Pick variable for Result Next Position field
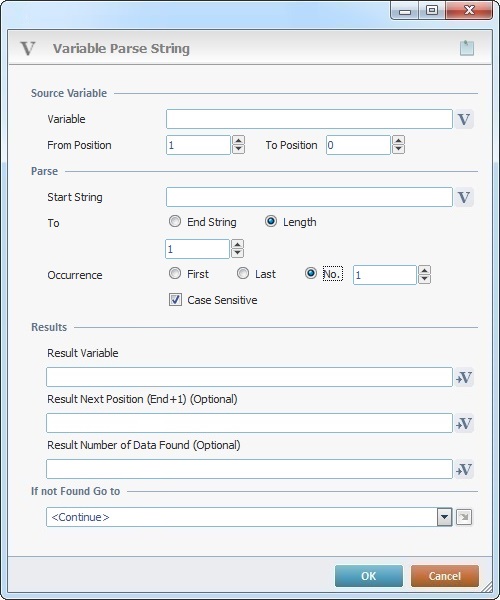The height and width of the screenshot is (600, 500). pyautogui.click(x=464, y=424)
